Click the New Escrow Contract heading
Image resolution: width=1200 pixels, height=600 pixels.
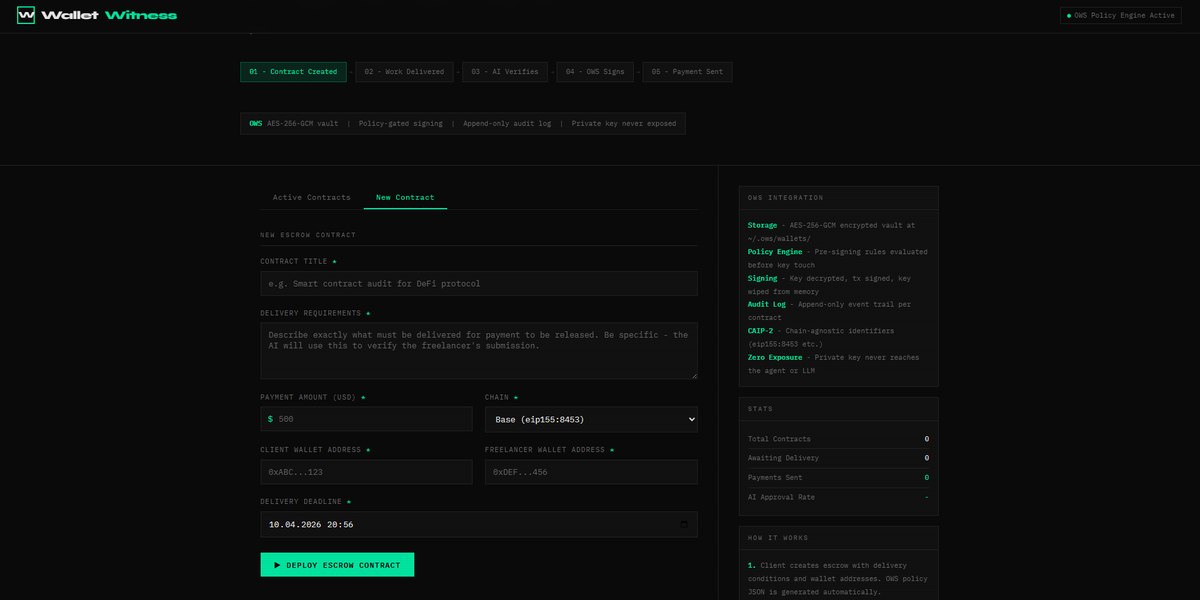[308, 235]
